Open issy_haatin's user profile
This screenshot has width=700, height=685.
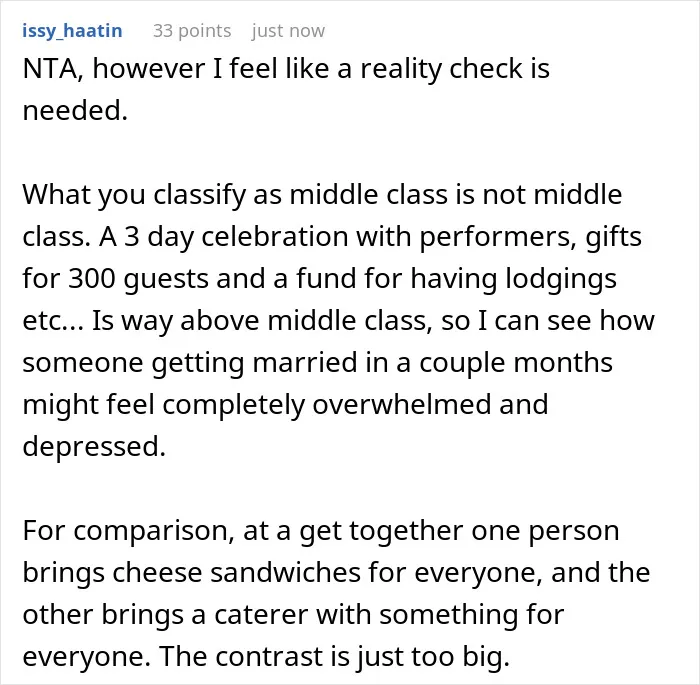(x=72, y=31)
